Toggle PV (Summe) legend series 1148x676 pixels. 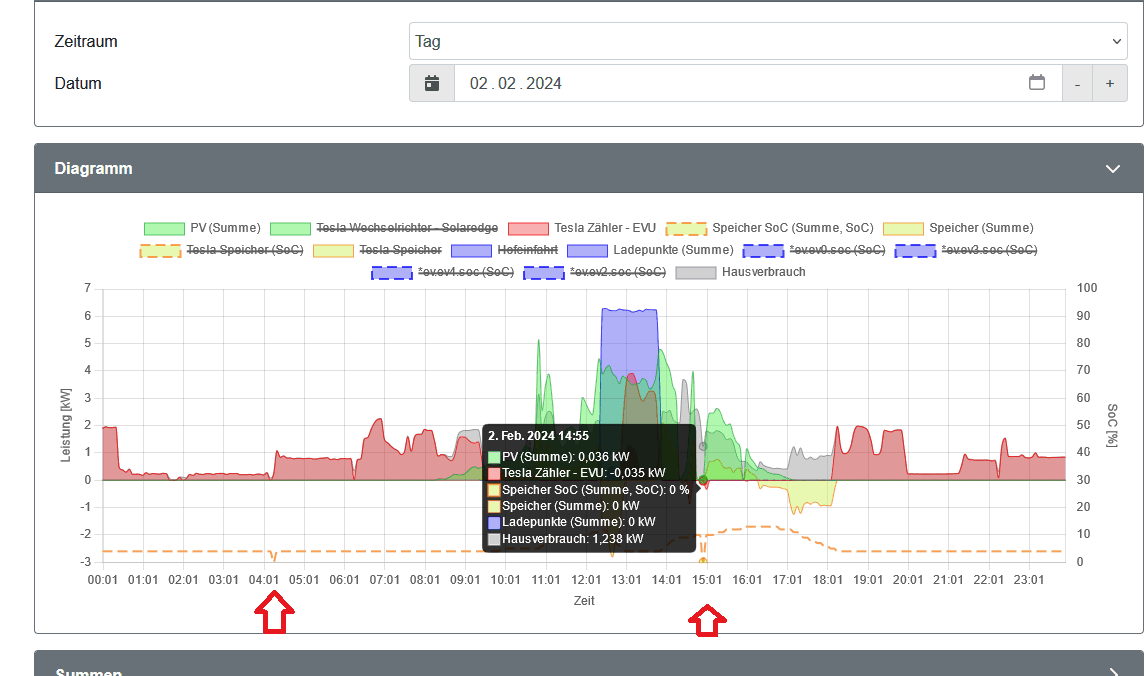(202, 228)
